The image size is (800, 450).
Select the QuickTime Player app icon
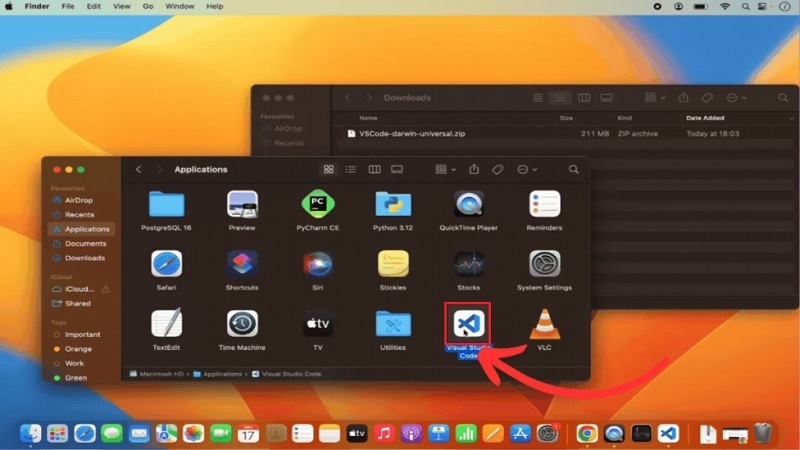tap(468, 204)
